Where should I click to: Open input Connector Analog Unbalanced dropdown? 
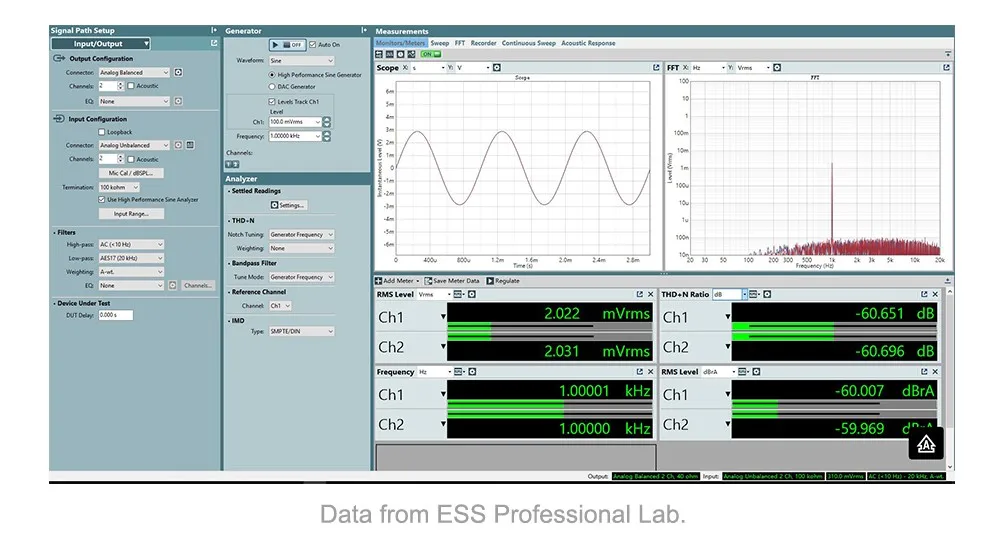click(x=134, y=145)
